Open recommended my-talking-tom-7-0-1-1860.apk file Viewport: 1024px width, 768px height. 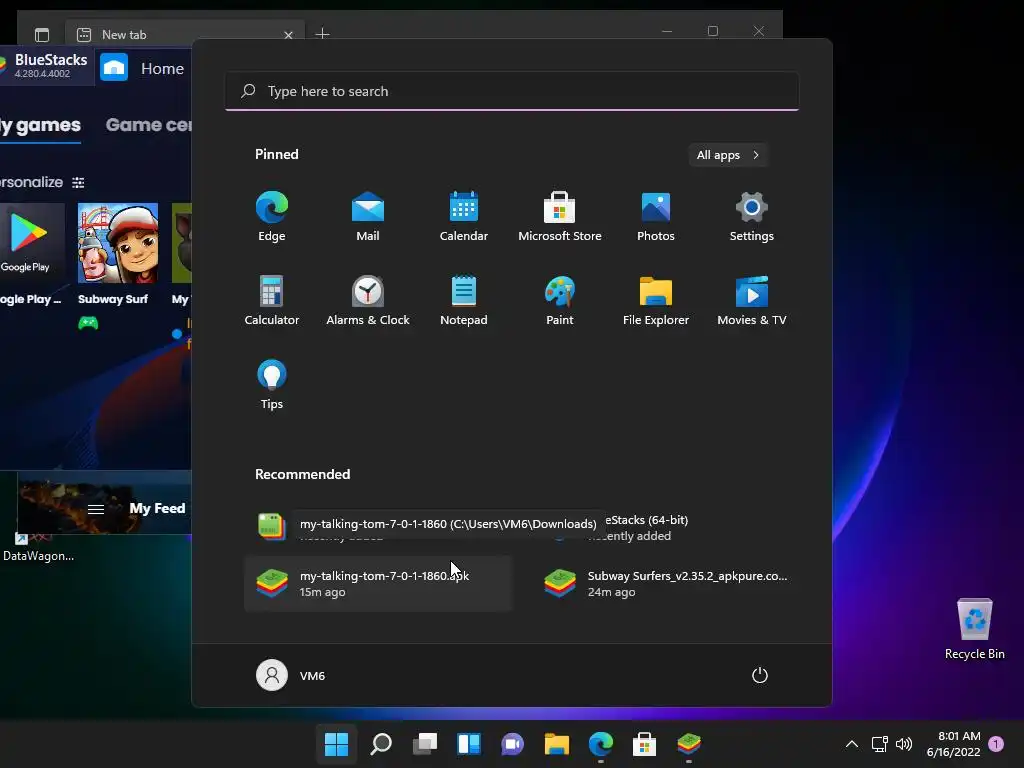click(x=379, y=584)
